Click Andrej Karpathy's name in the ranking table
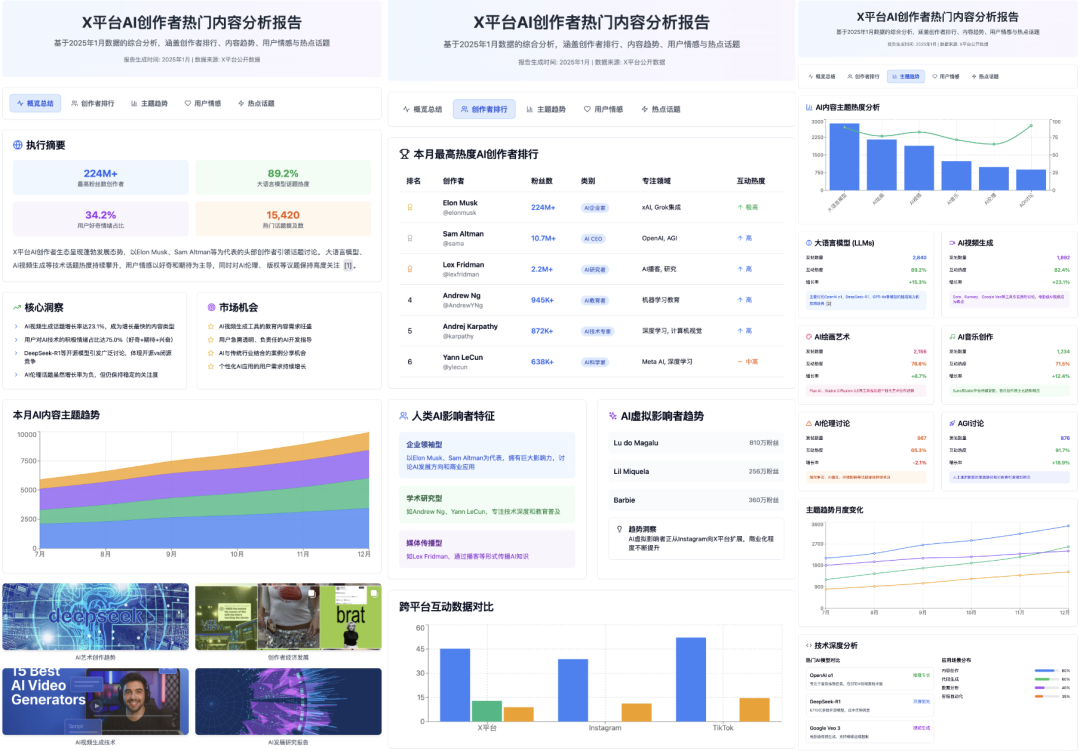 [470, 327]
